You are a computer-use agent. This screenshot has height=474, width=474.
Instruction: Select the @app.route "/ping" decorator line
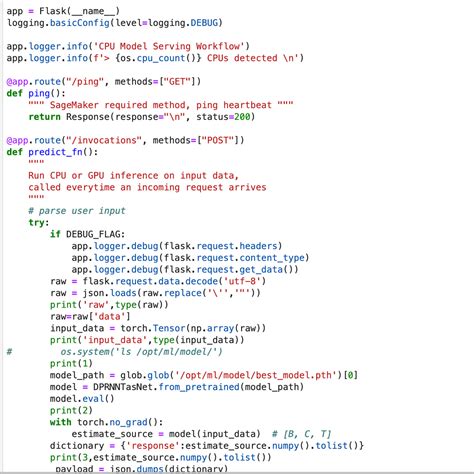coord(104,82)
